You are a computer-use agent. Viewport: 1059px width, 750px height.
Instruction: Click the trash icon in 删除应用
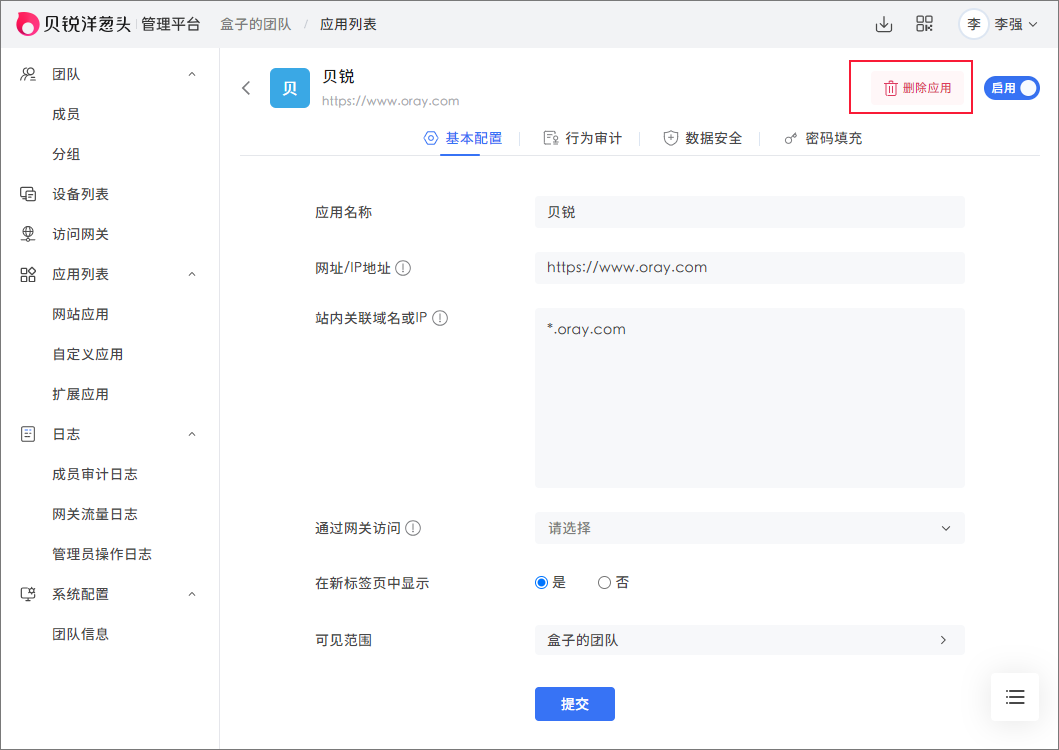(x=891, y=89)
